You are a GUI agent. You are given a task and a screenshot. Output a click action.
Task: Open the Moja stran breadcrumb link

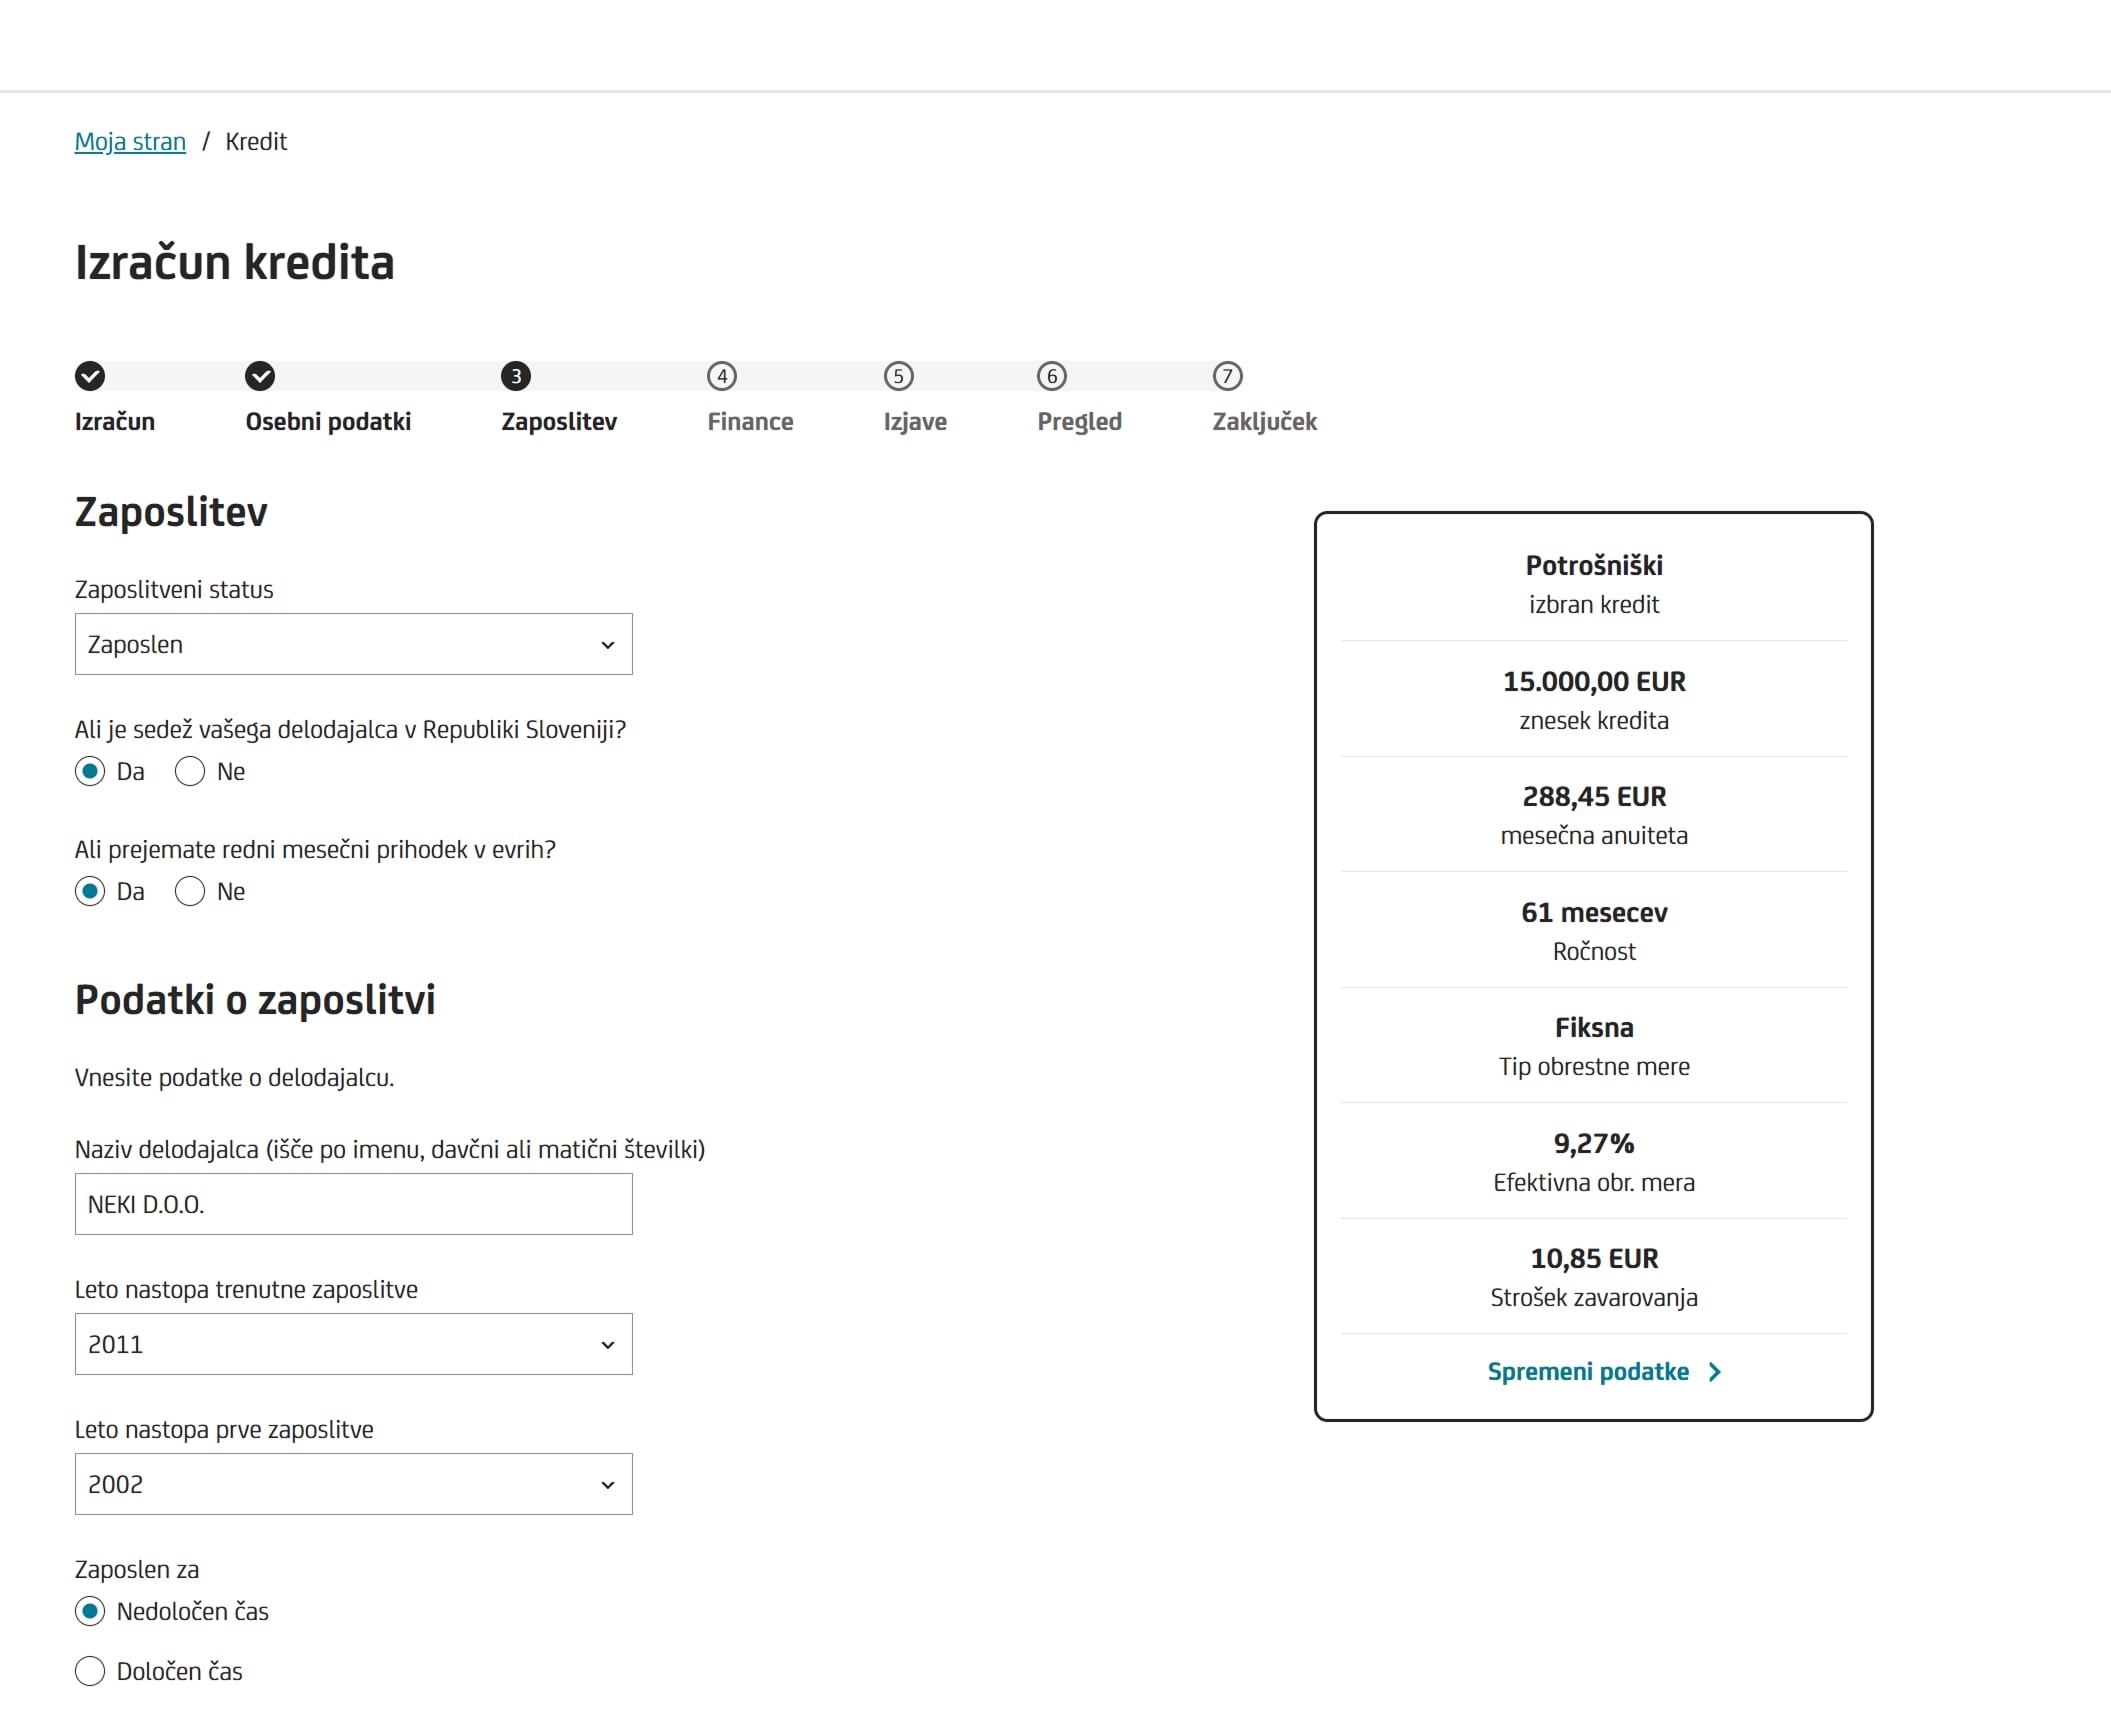(130, 142)
